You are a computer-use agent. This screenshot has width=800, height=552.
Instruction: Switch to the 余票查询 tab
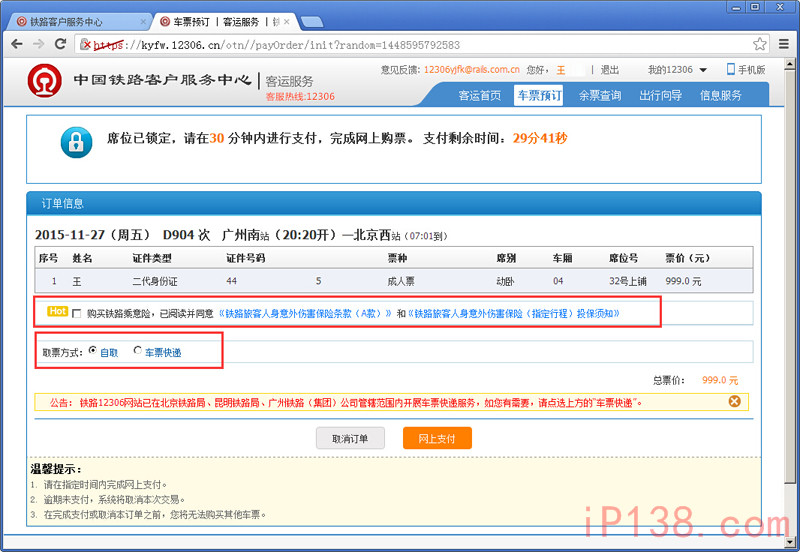pyautogui.click(x=599, y=96)
